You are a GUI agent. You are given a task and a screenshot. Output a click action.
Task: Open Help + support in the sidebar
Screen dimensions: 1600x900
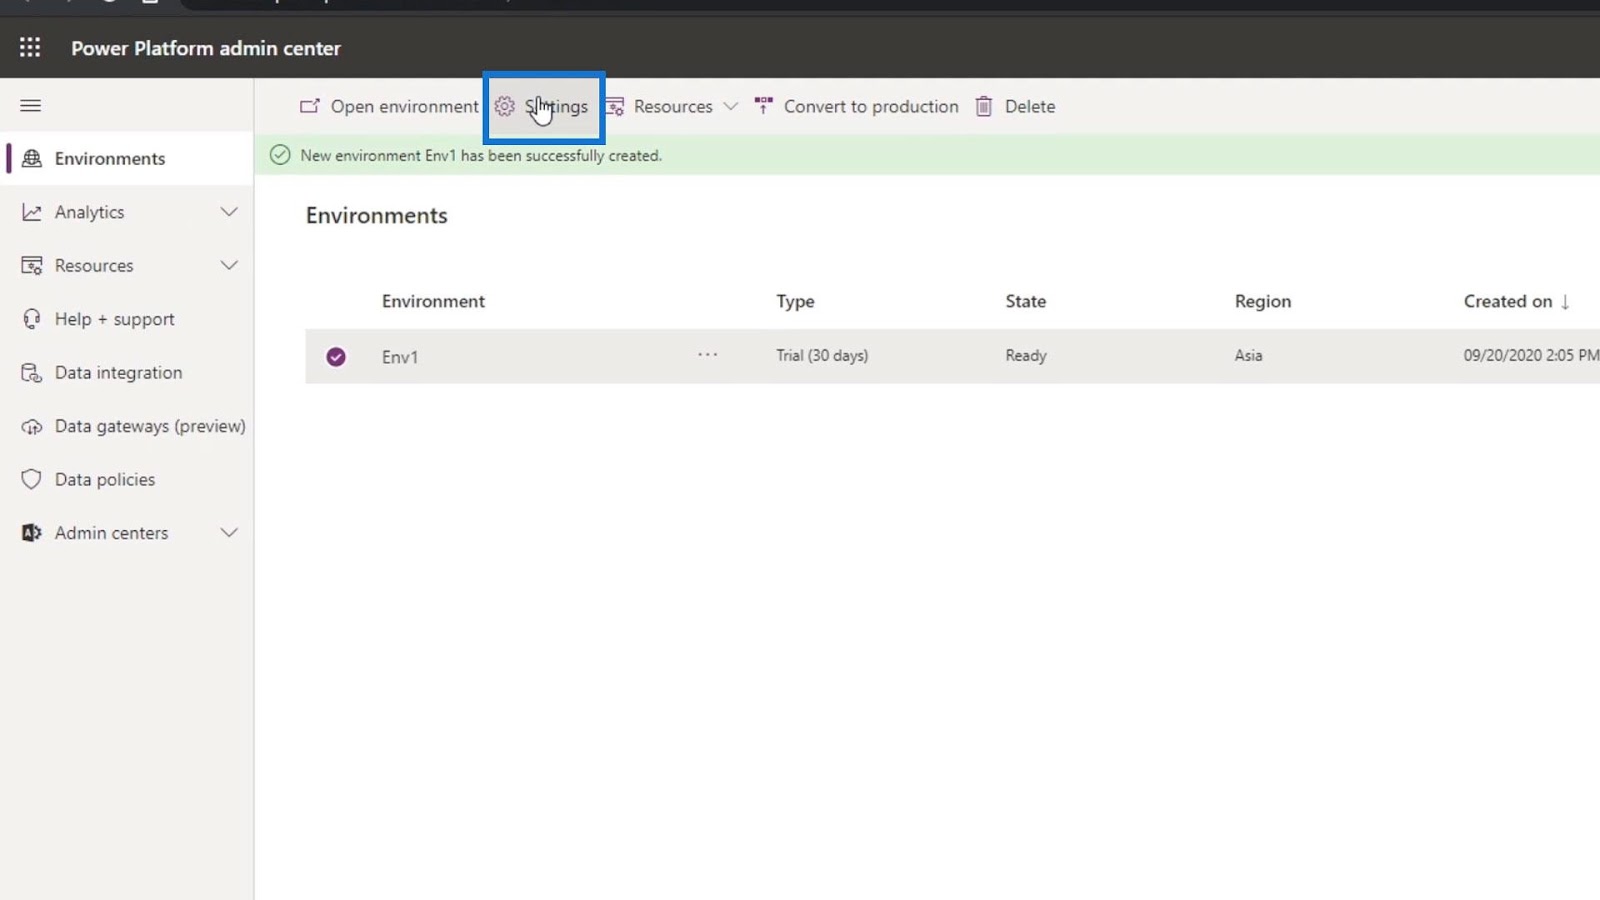click(x=128, y=319)
